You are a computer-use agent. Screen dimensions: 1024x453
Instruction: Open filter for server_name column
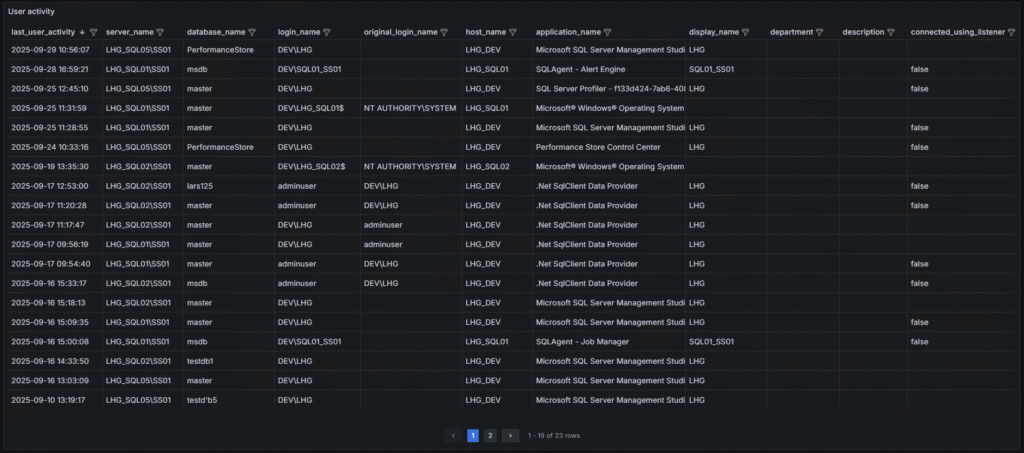[x=160, y=32]
